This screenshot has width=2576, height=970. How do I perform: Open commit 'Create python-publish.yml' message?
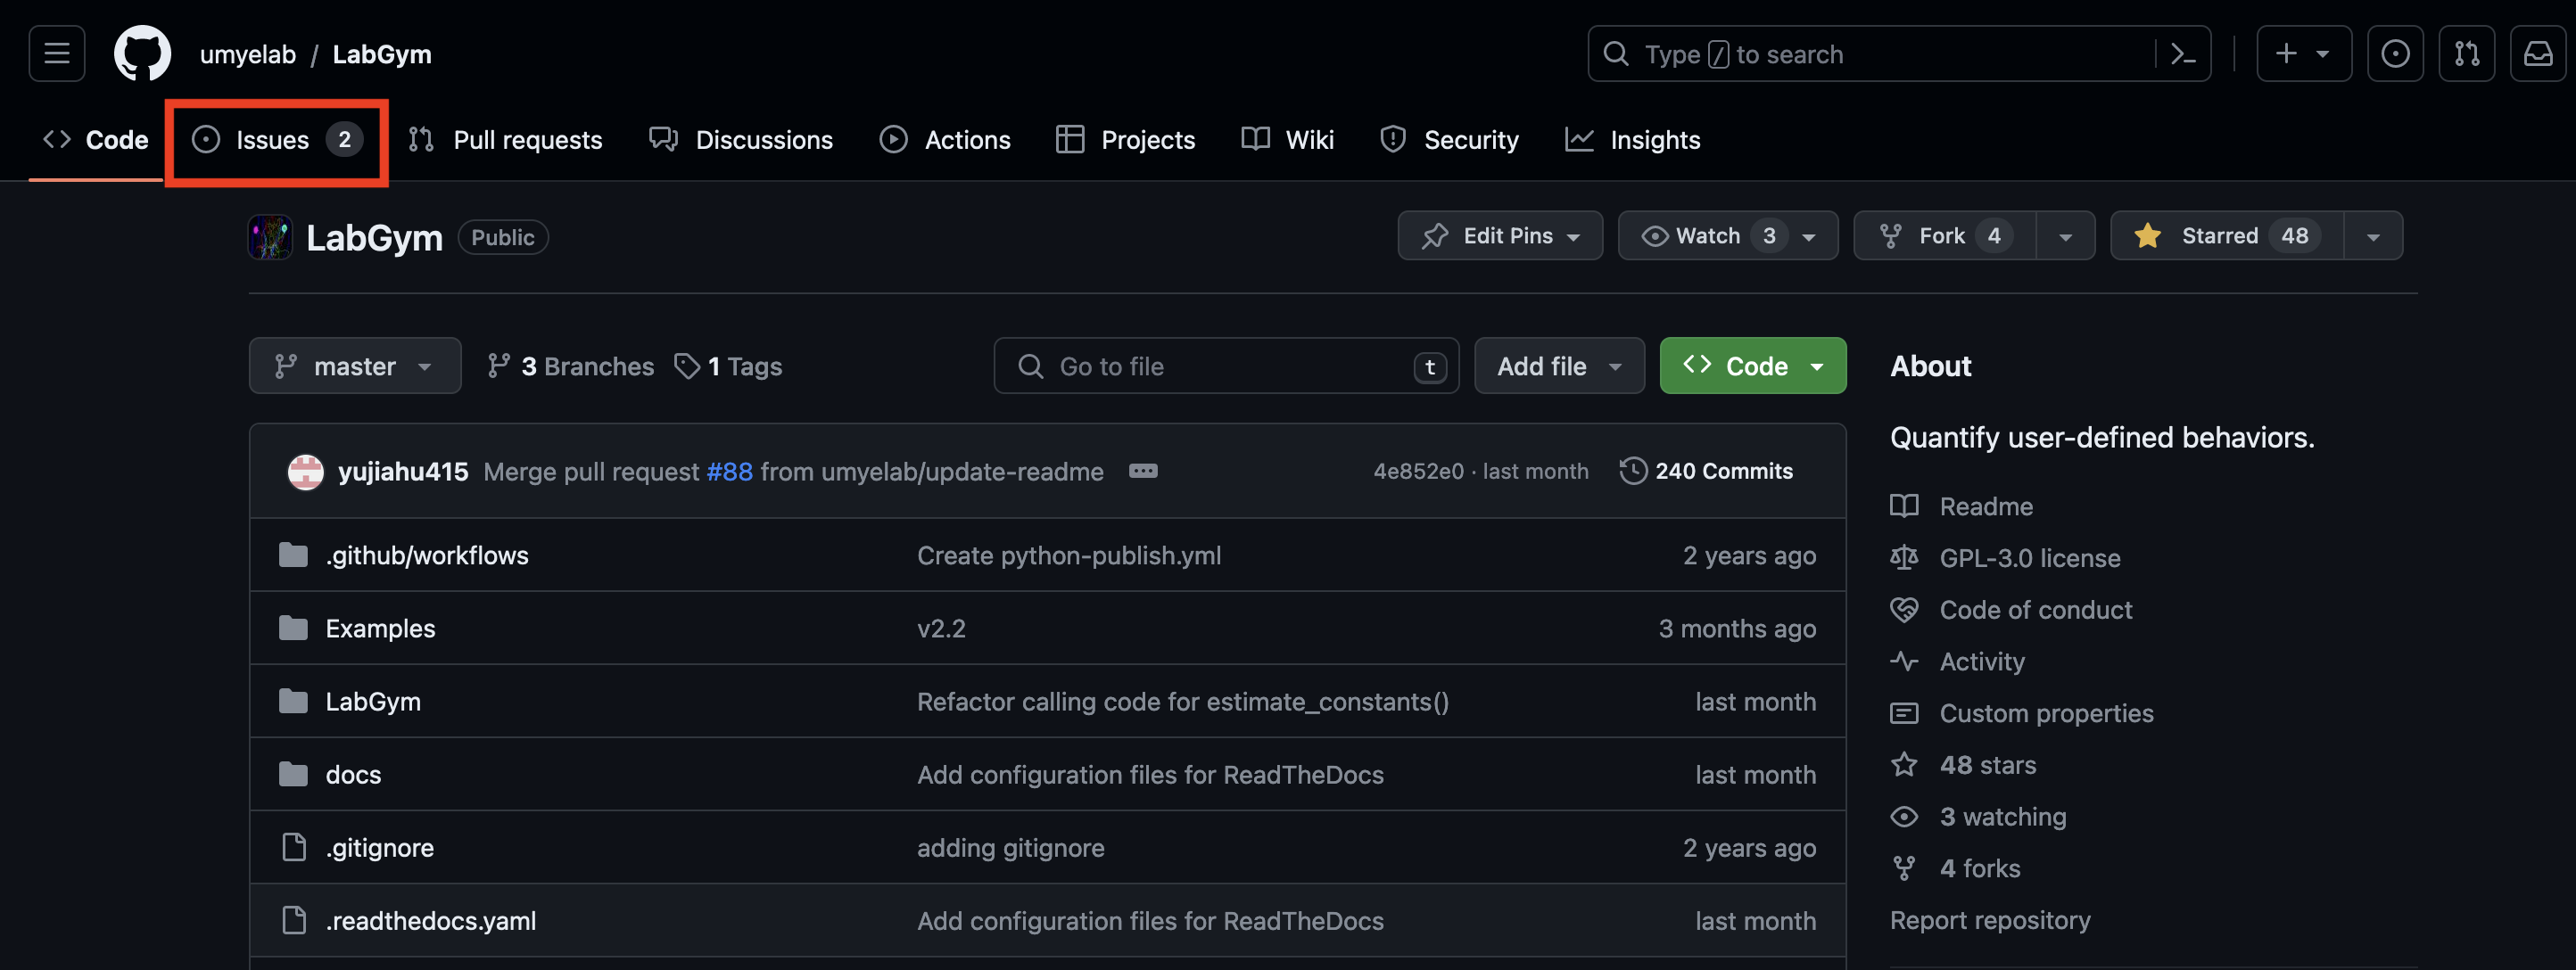[x=1069, y=555]
